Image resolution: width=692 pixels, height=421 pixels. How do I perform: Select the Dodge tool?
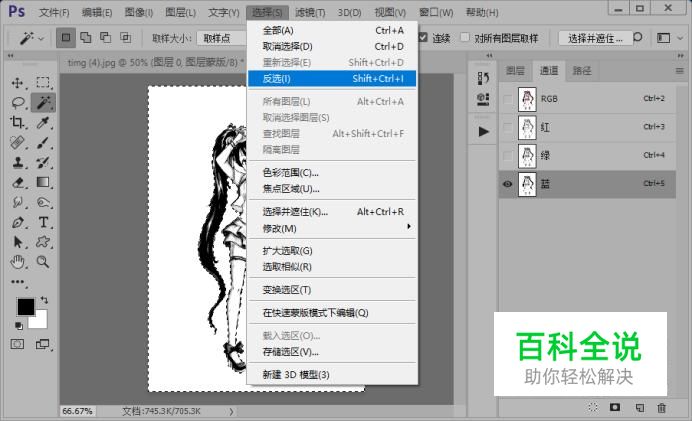pyautogui.click(x=43, y=202)
